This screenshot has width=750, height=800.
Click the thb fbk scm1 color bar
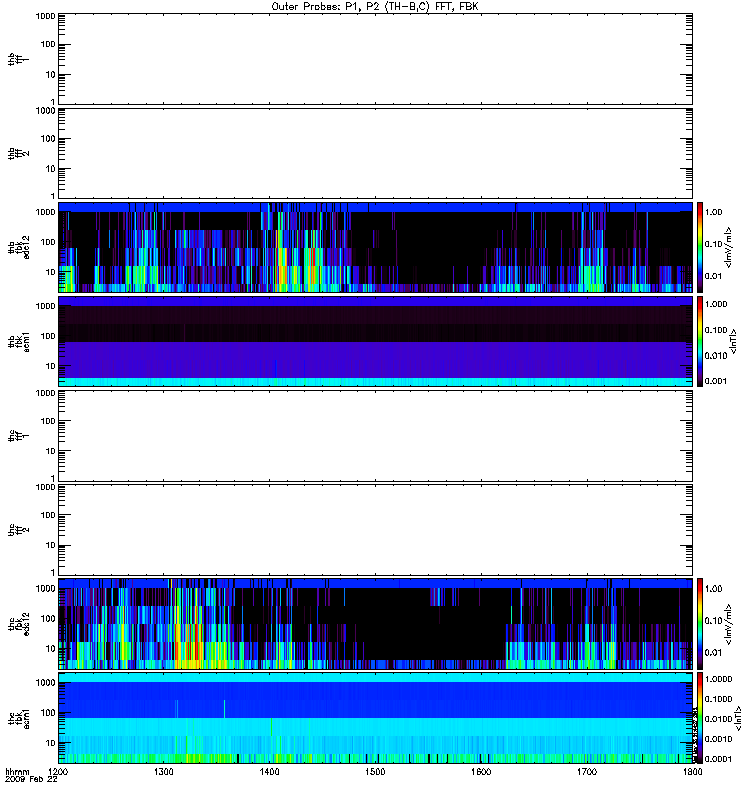coord(700,341)
